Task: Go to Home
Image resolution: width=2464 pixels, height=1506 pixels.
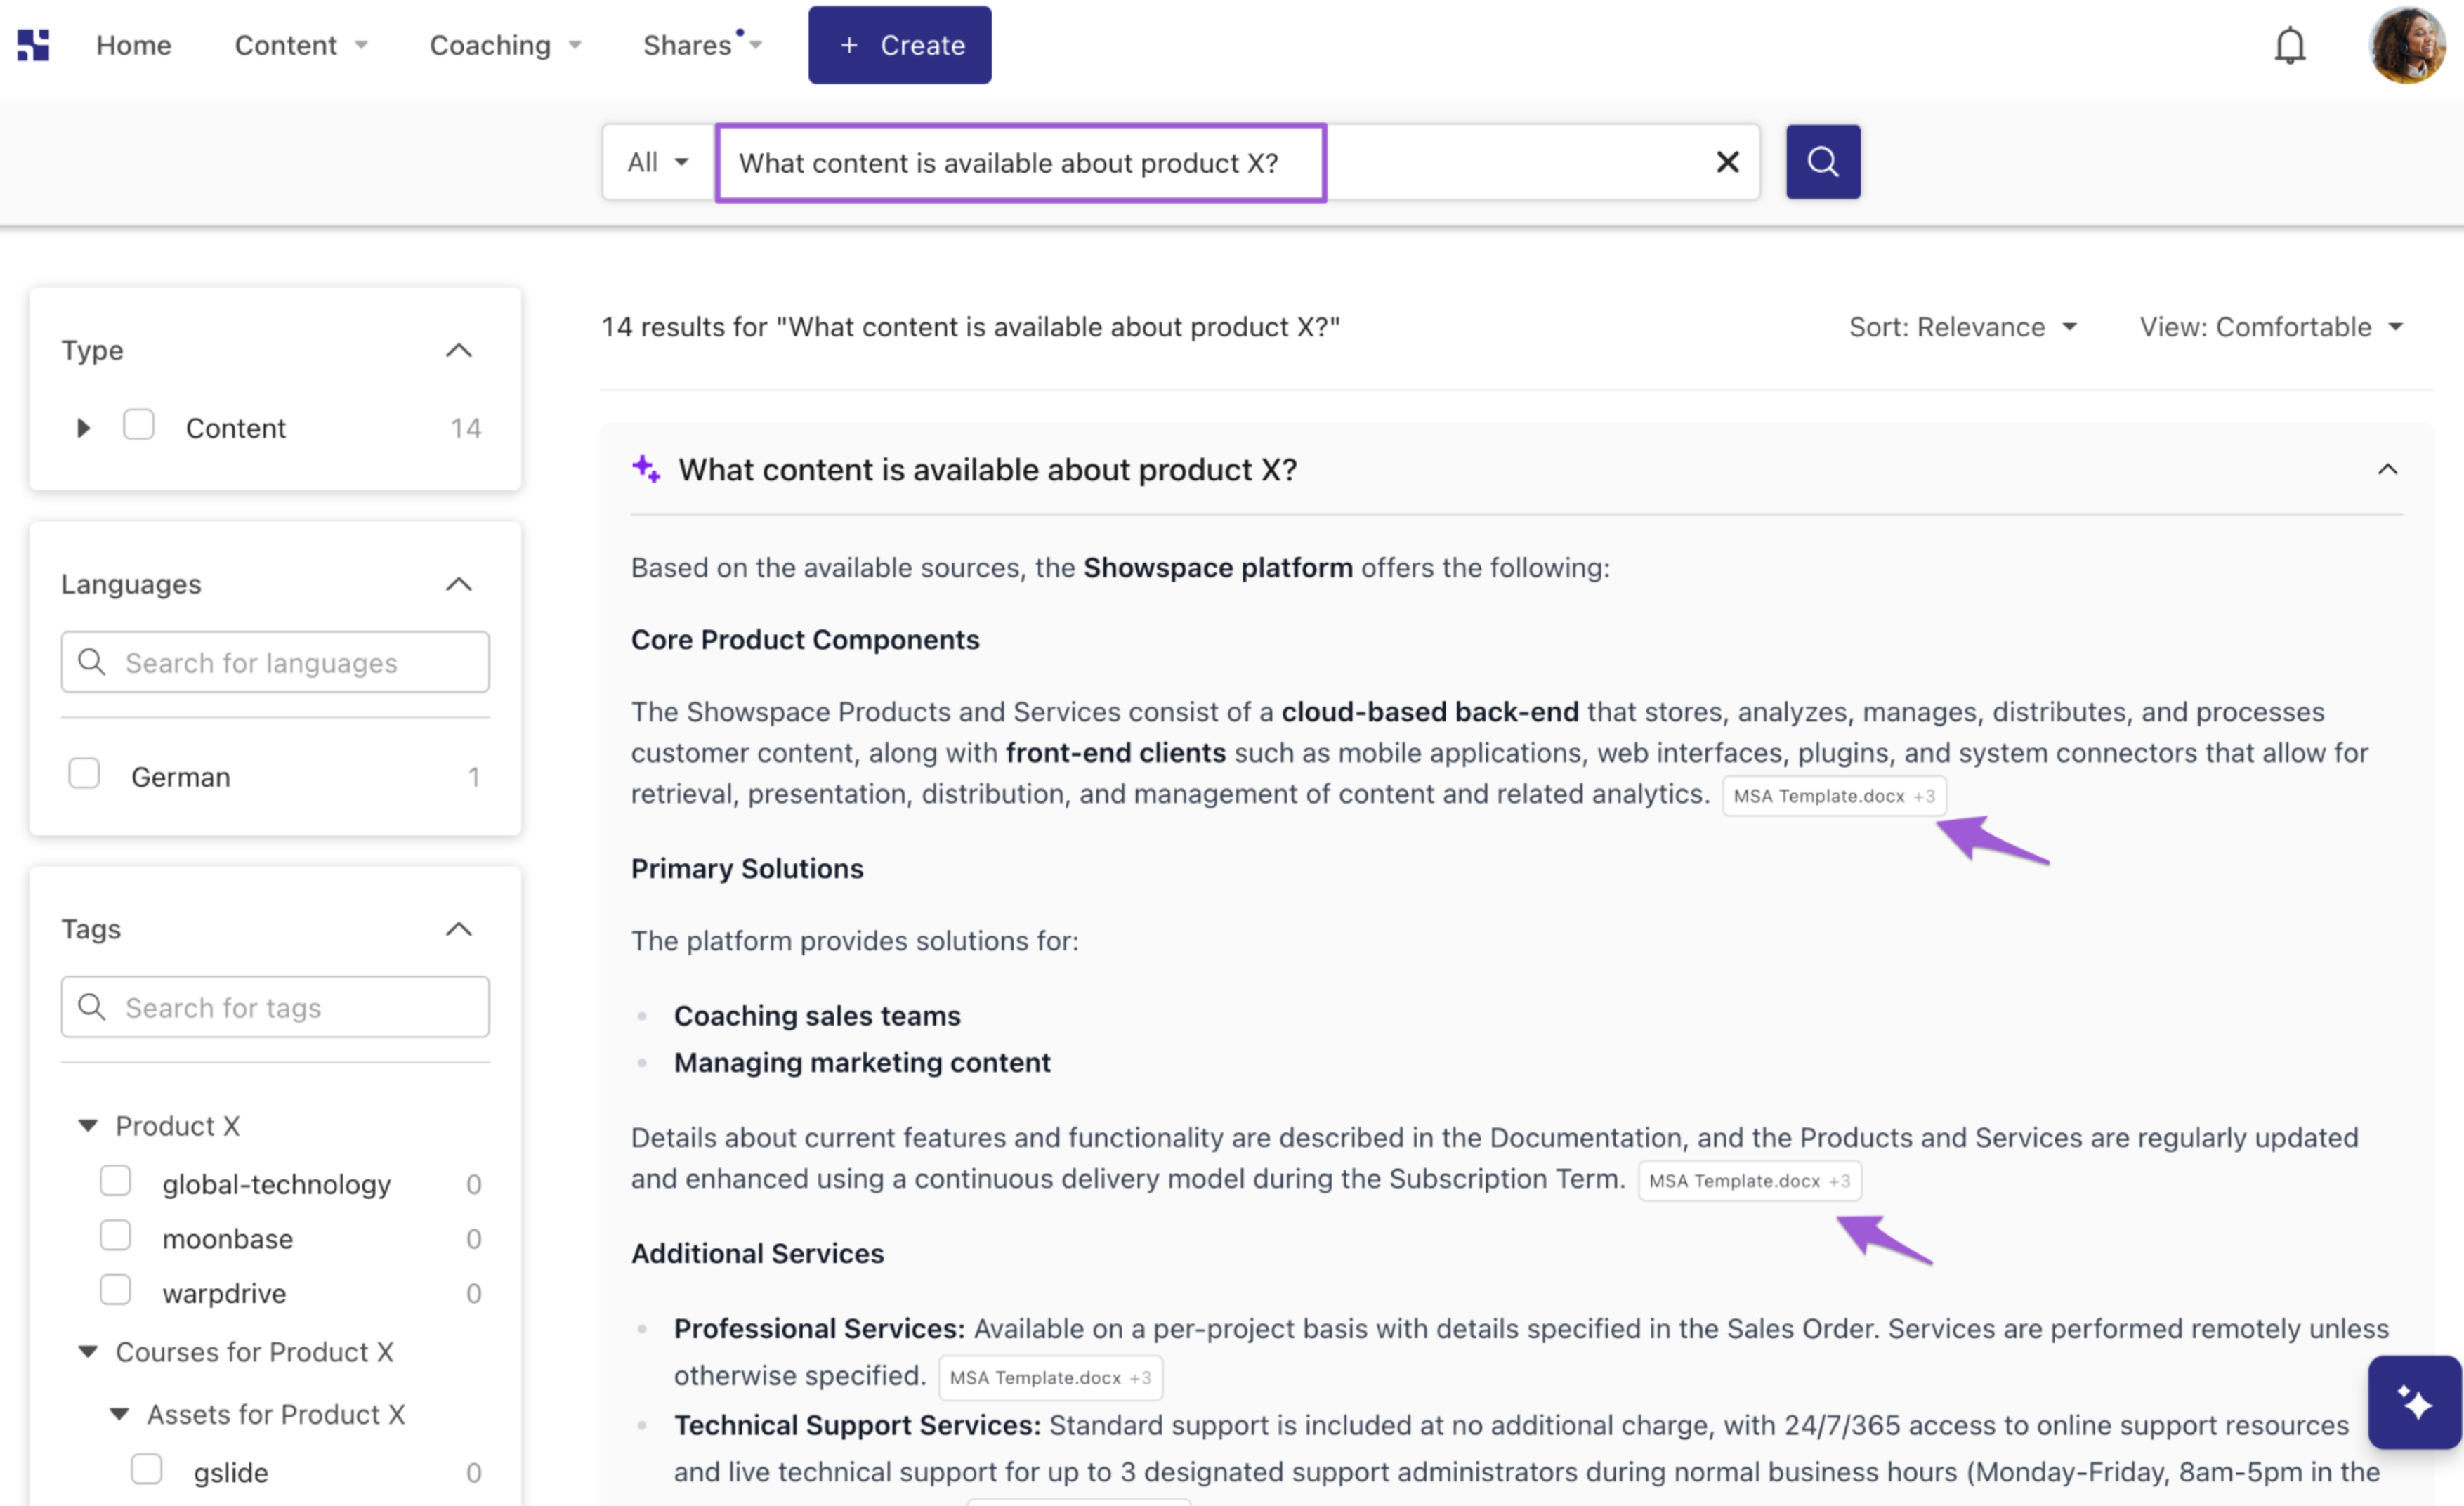Action: (x=134, y=45)
